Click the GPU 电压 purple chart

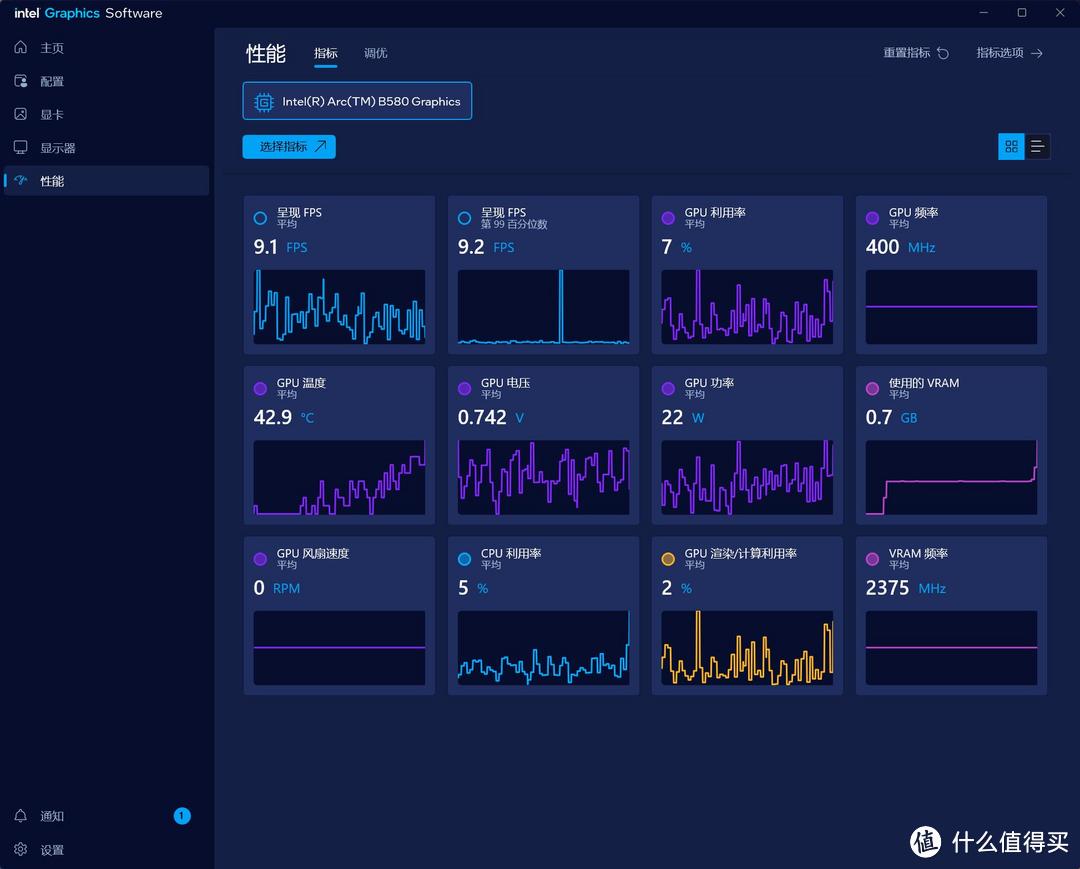click(x=543, y=477)
